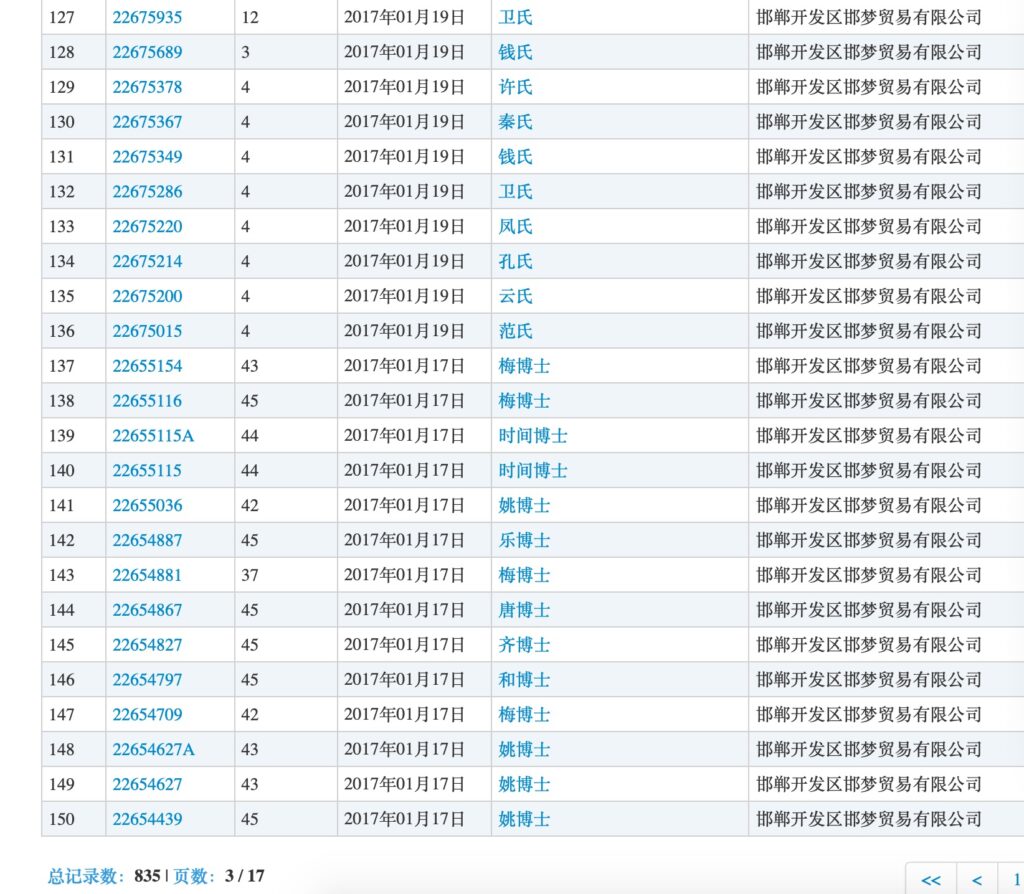Open registration number 22654439

pos(147,820)
